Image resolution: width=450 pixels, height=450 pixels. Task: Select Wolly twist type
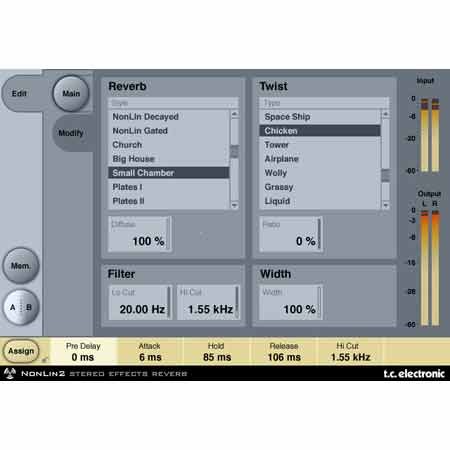coord(320,173)
